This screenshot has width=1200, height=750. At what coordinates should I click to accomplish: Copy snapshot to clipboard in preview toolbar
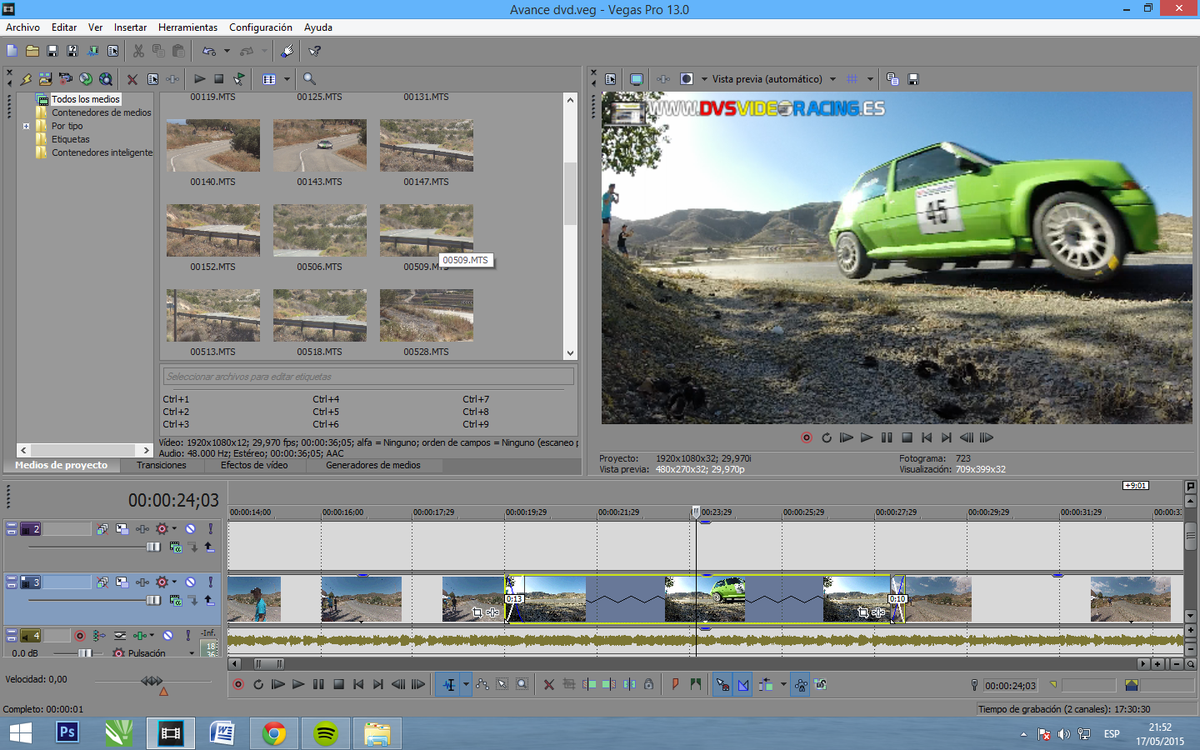pos(892,78)
